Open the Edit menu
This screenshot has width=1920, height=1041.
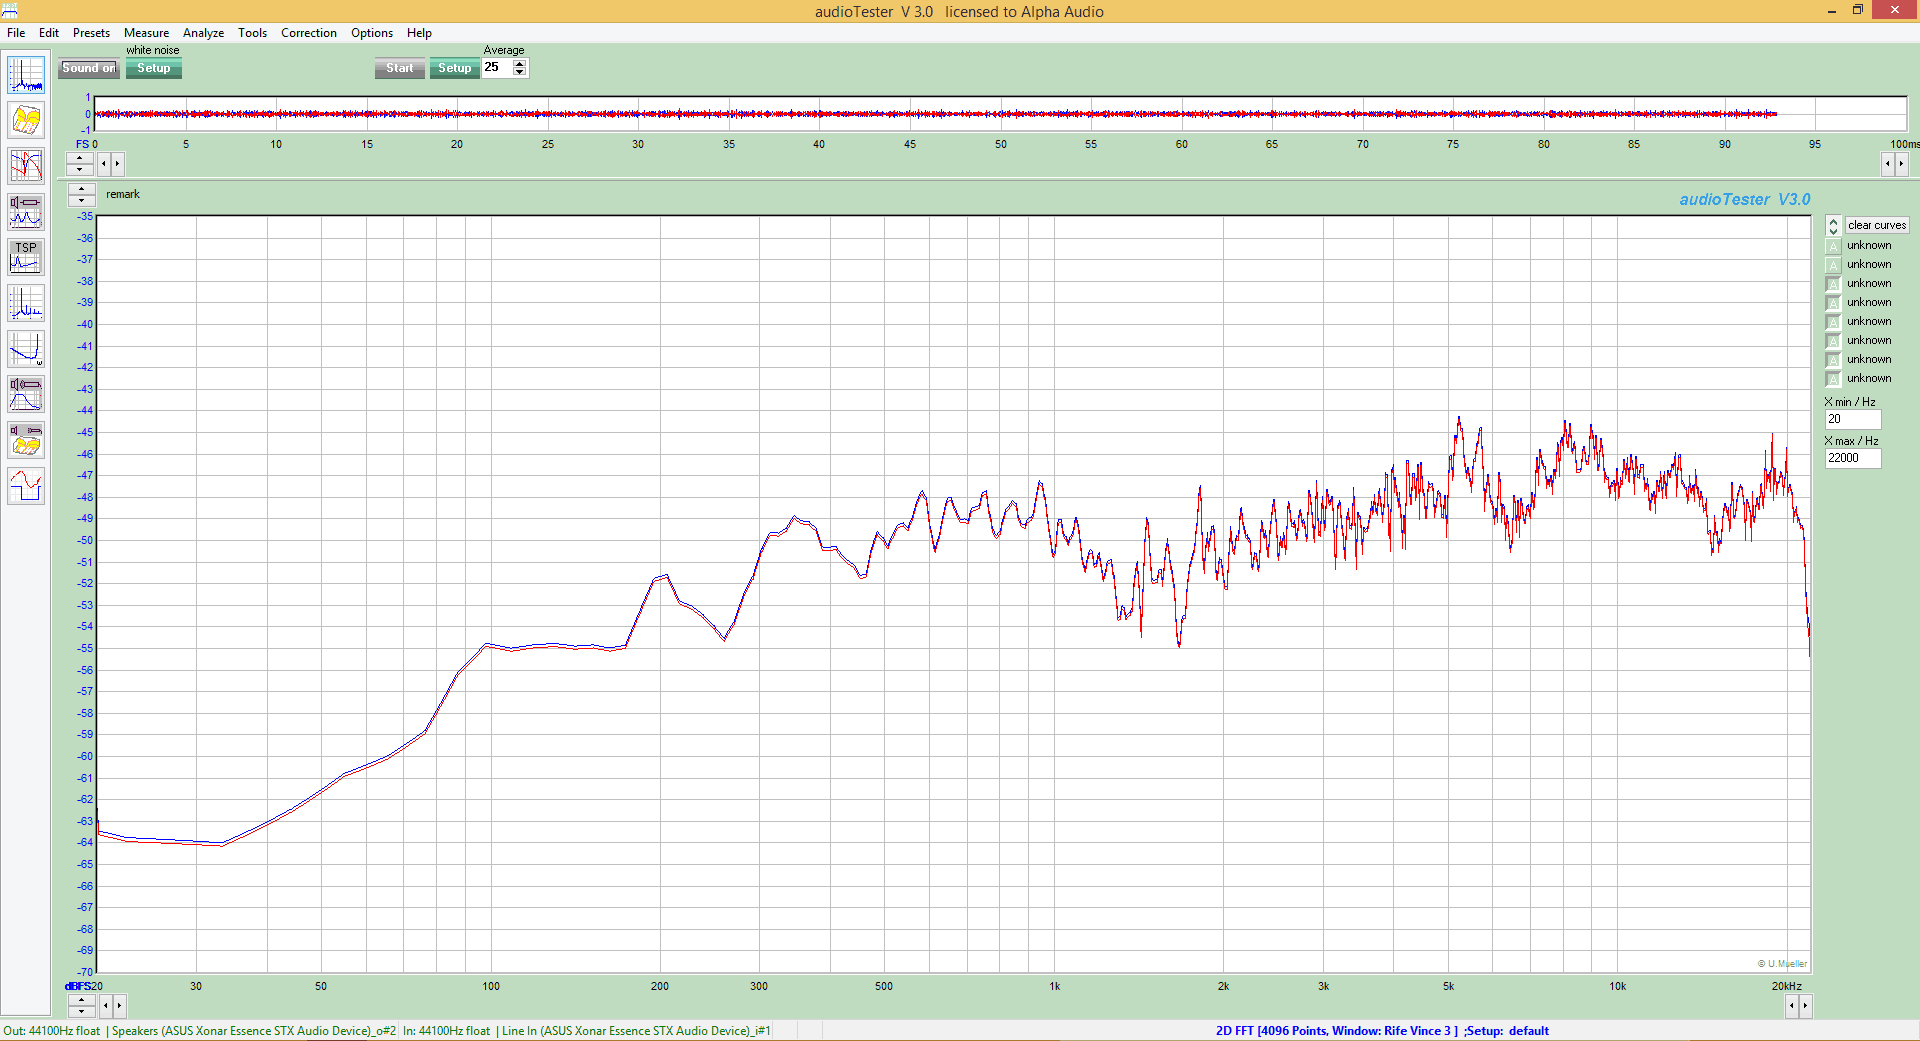coord(49,33)
